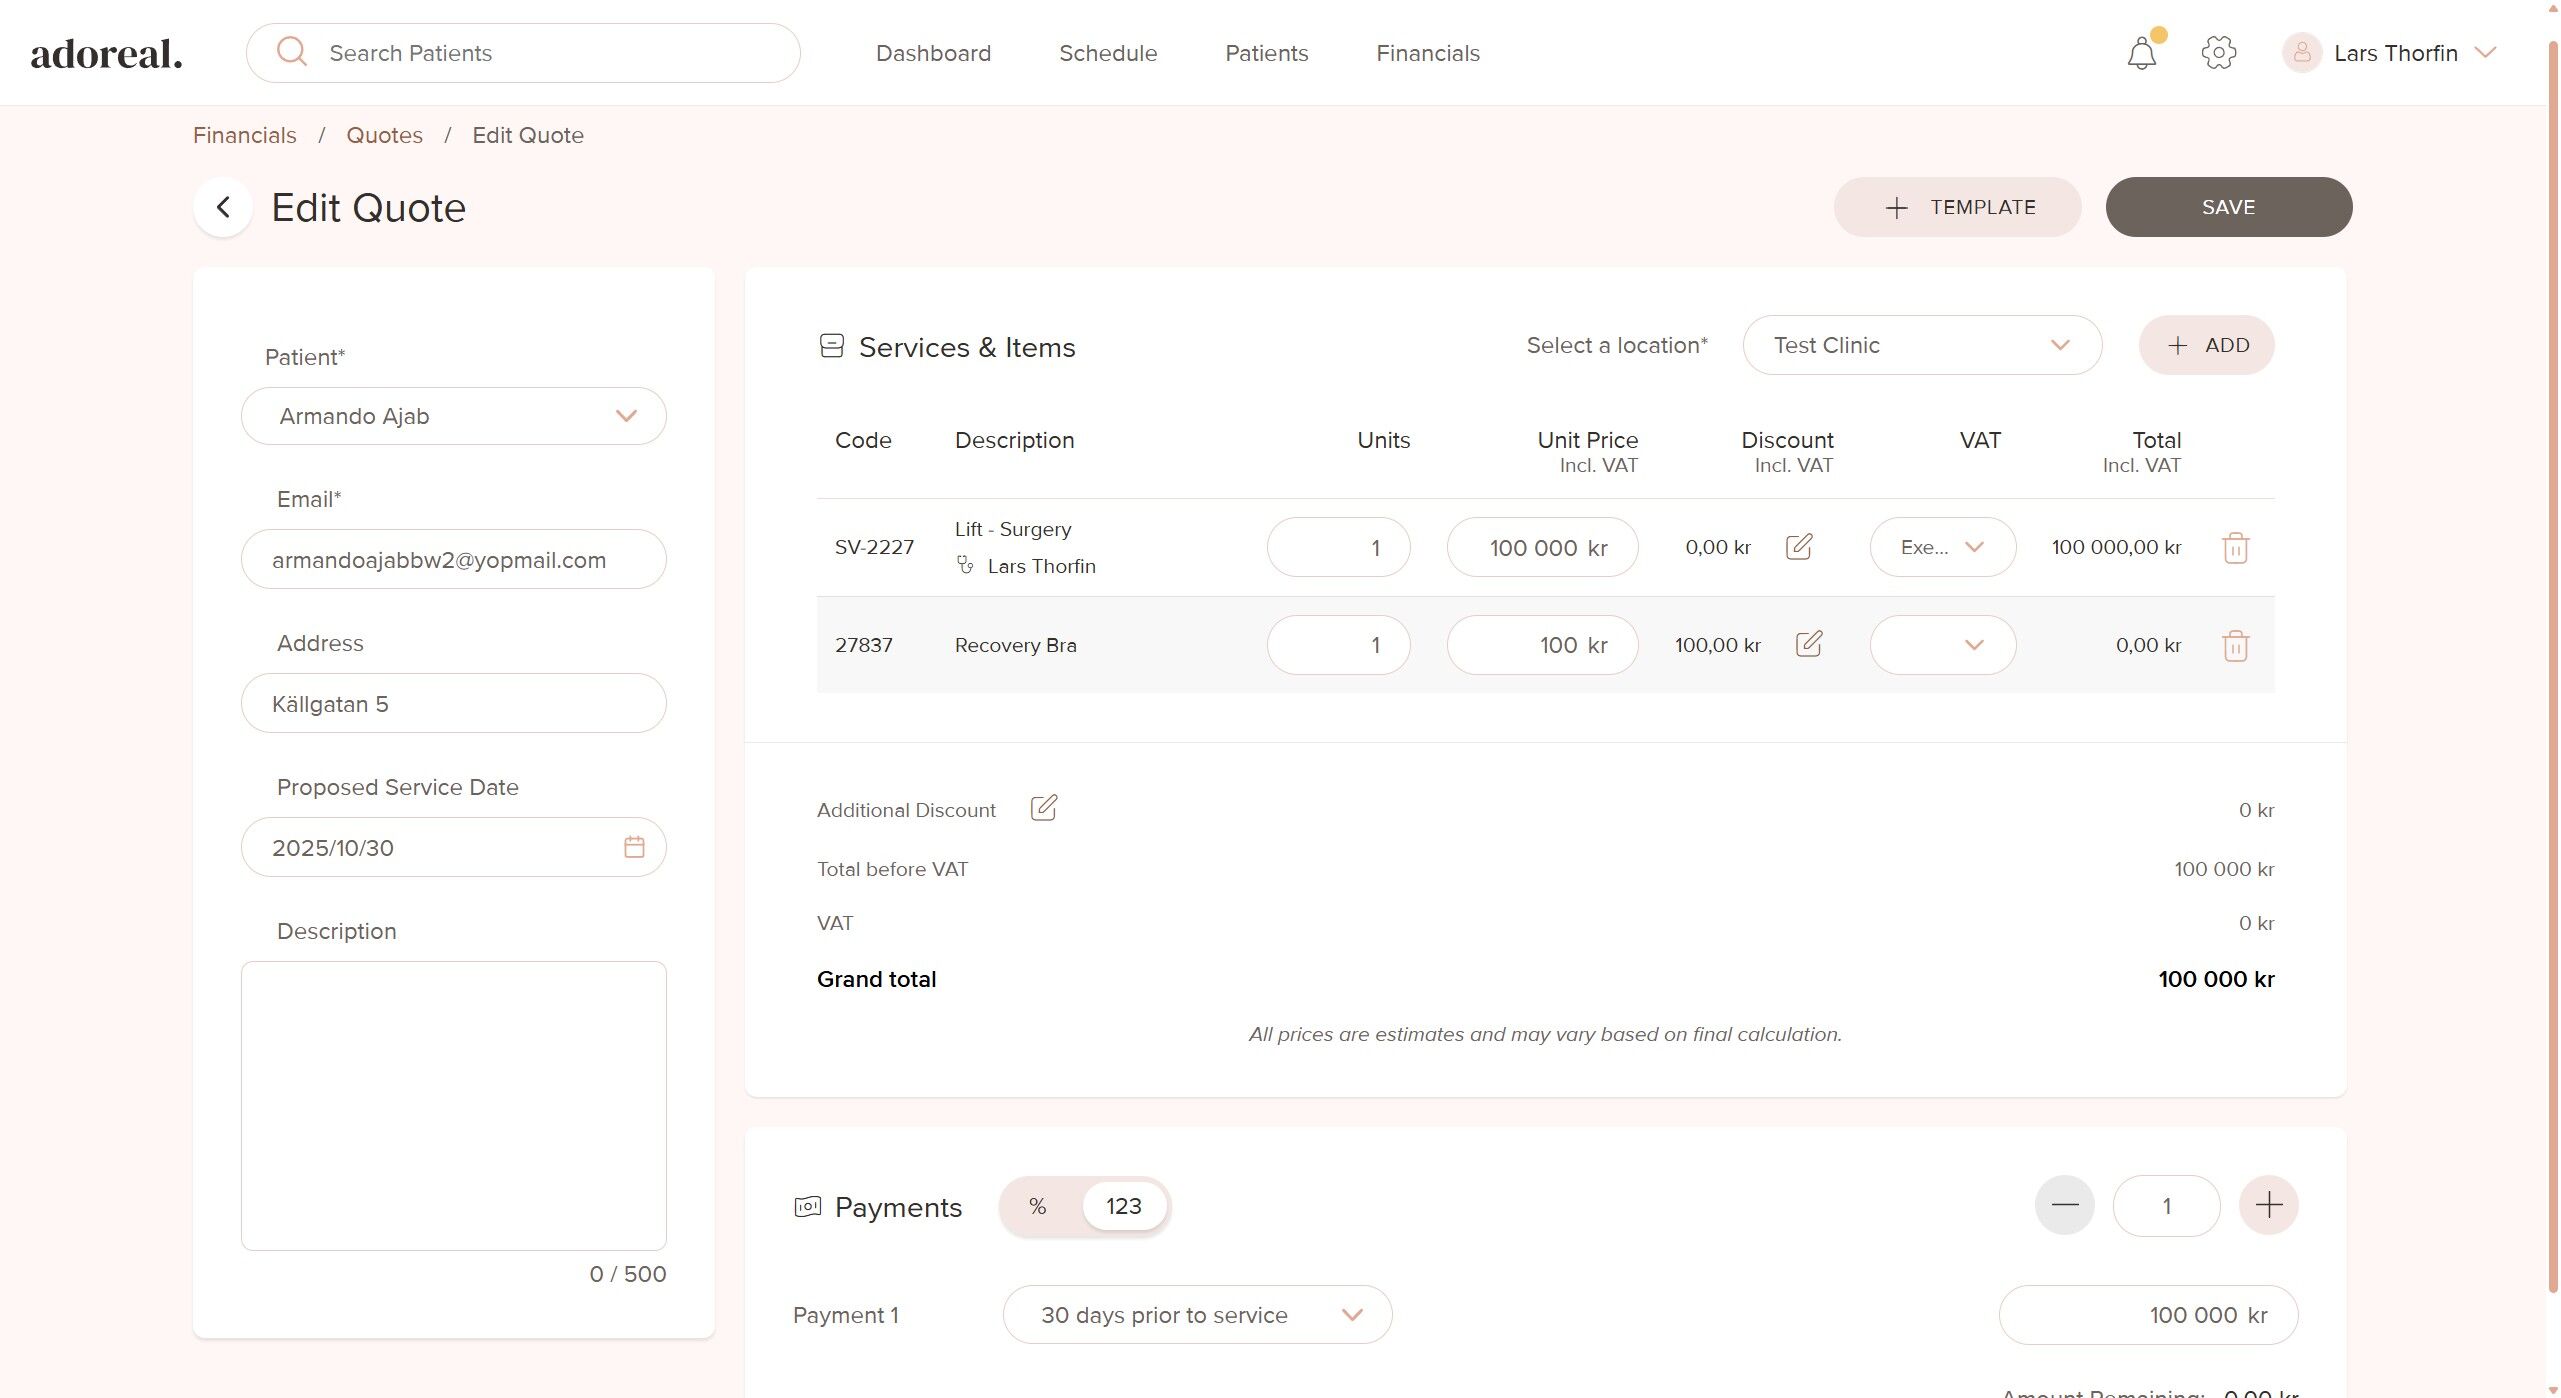Edit discount for Recovery Bra row
2561x1398 pixels.
(x=1808, y=644)
